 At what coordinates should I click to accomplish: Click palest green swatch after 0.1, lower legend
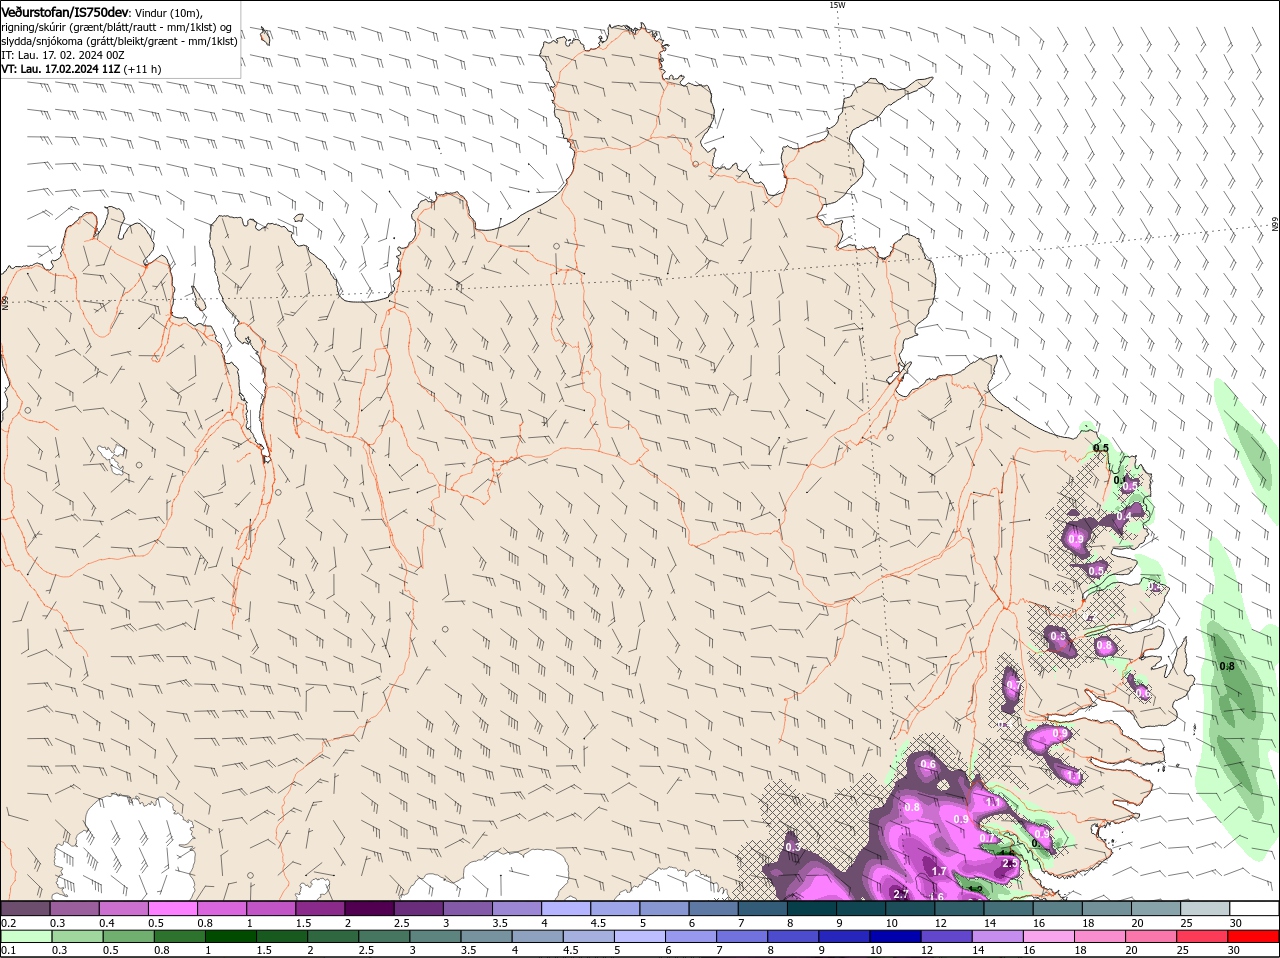[25, 936]
